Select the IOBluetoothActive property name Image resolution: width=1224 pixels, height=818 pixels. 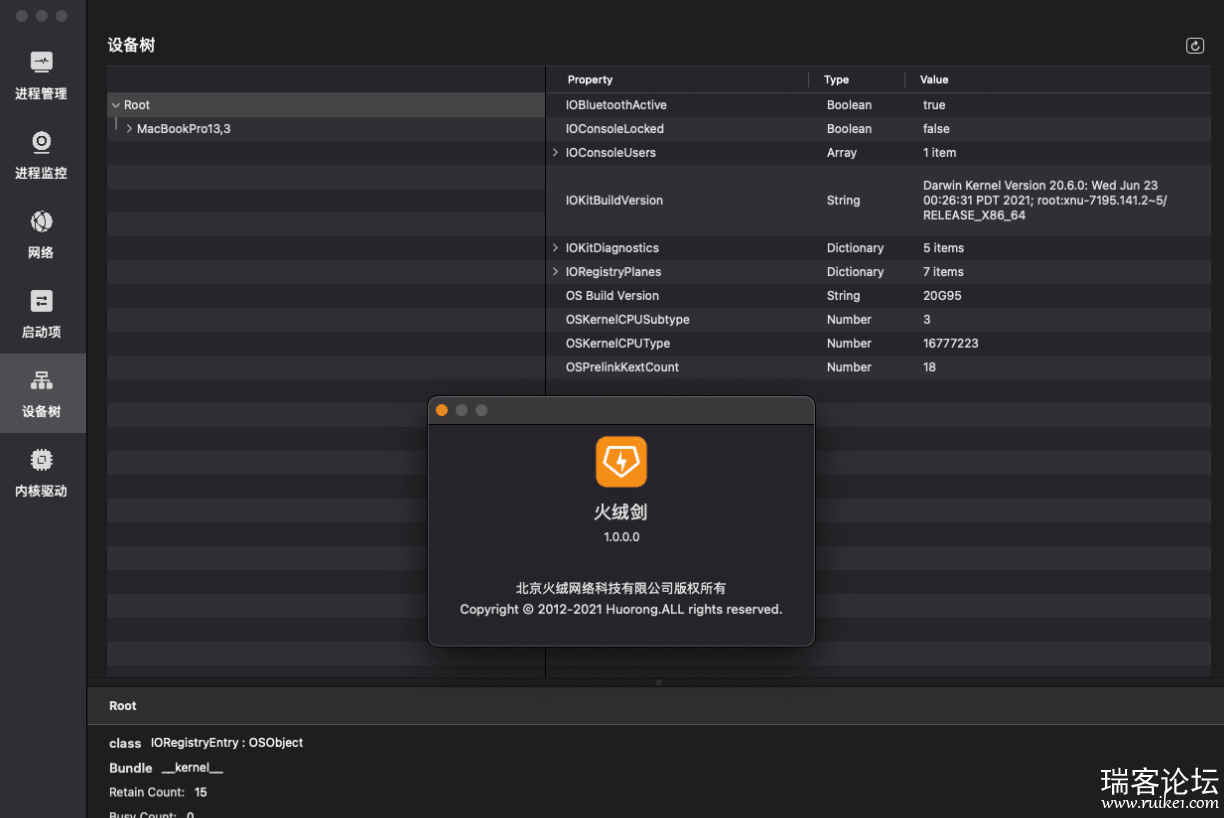[616, 105]
